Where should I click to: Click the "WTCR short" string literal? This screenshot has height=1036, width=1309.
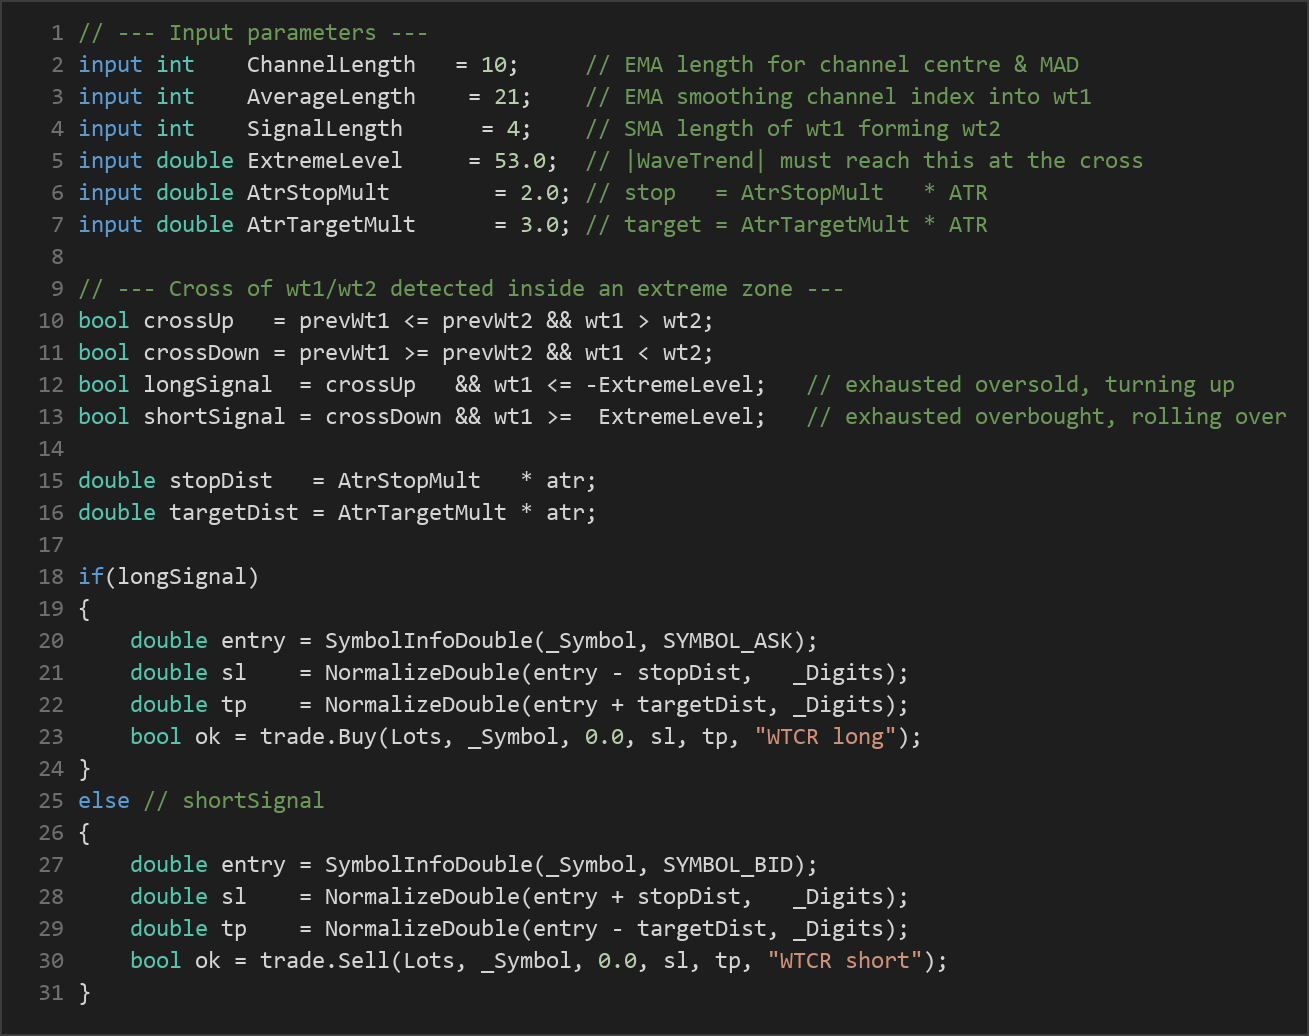(845, 961)
